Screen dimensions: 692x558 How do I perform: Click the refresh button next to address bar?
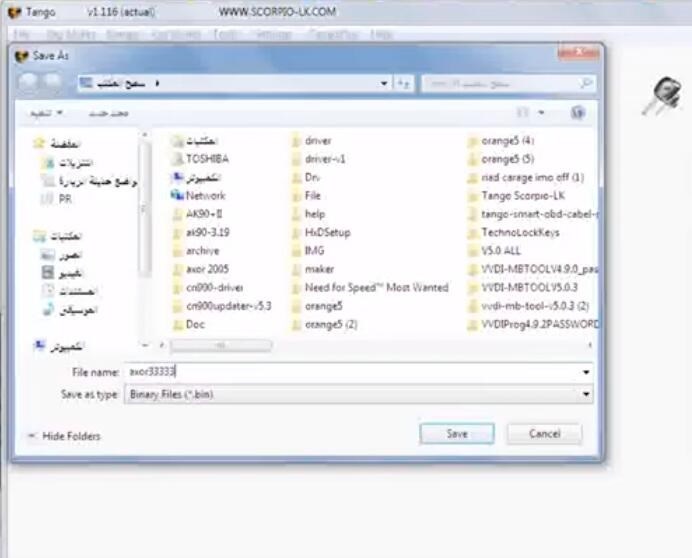point(403,83)
